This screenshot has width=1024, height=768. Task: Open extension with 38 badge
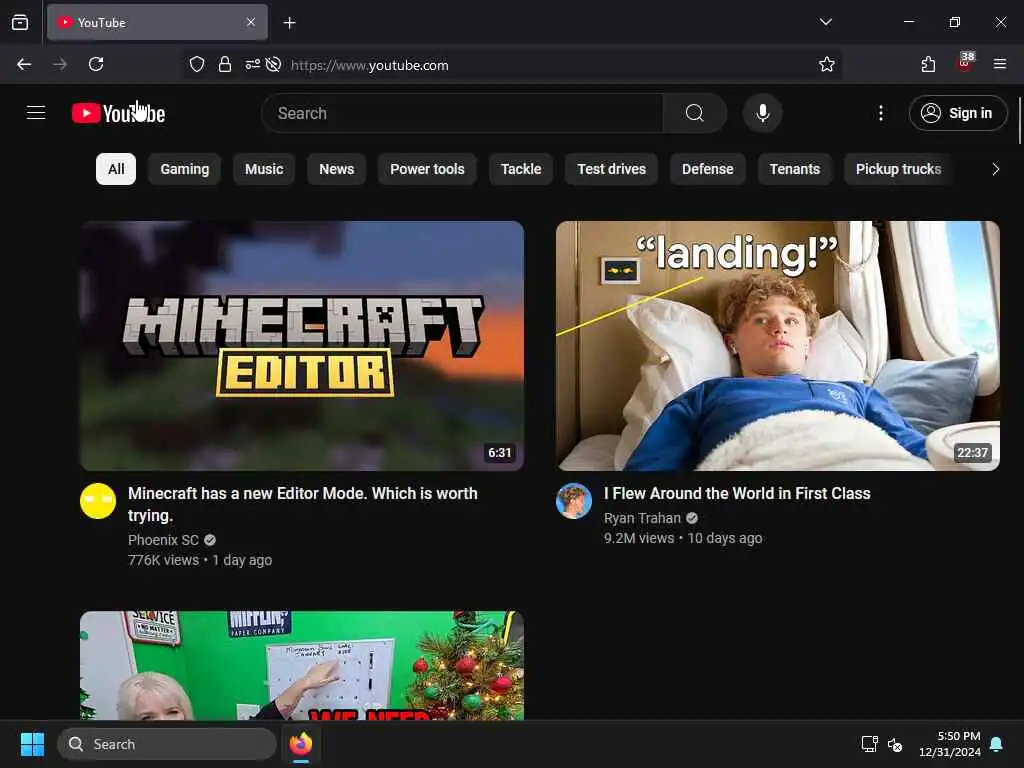[965, 63]
